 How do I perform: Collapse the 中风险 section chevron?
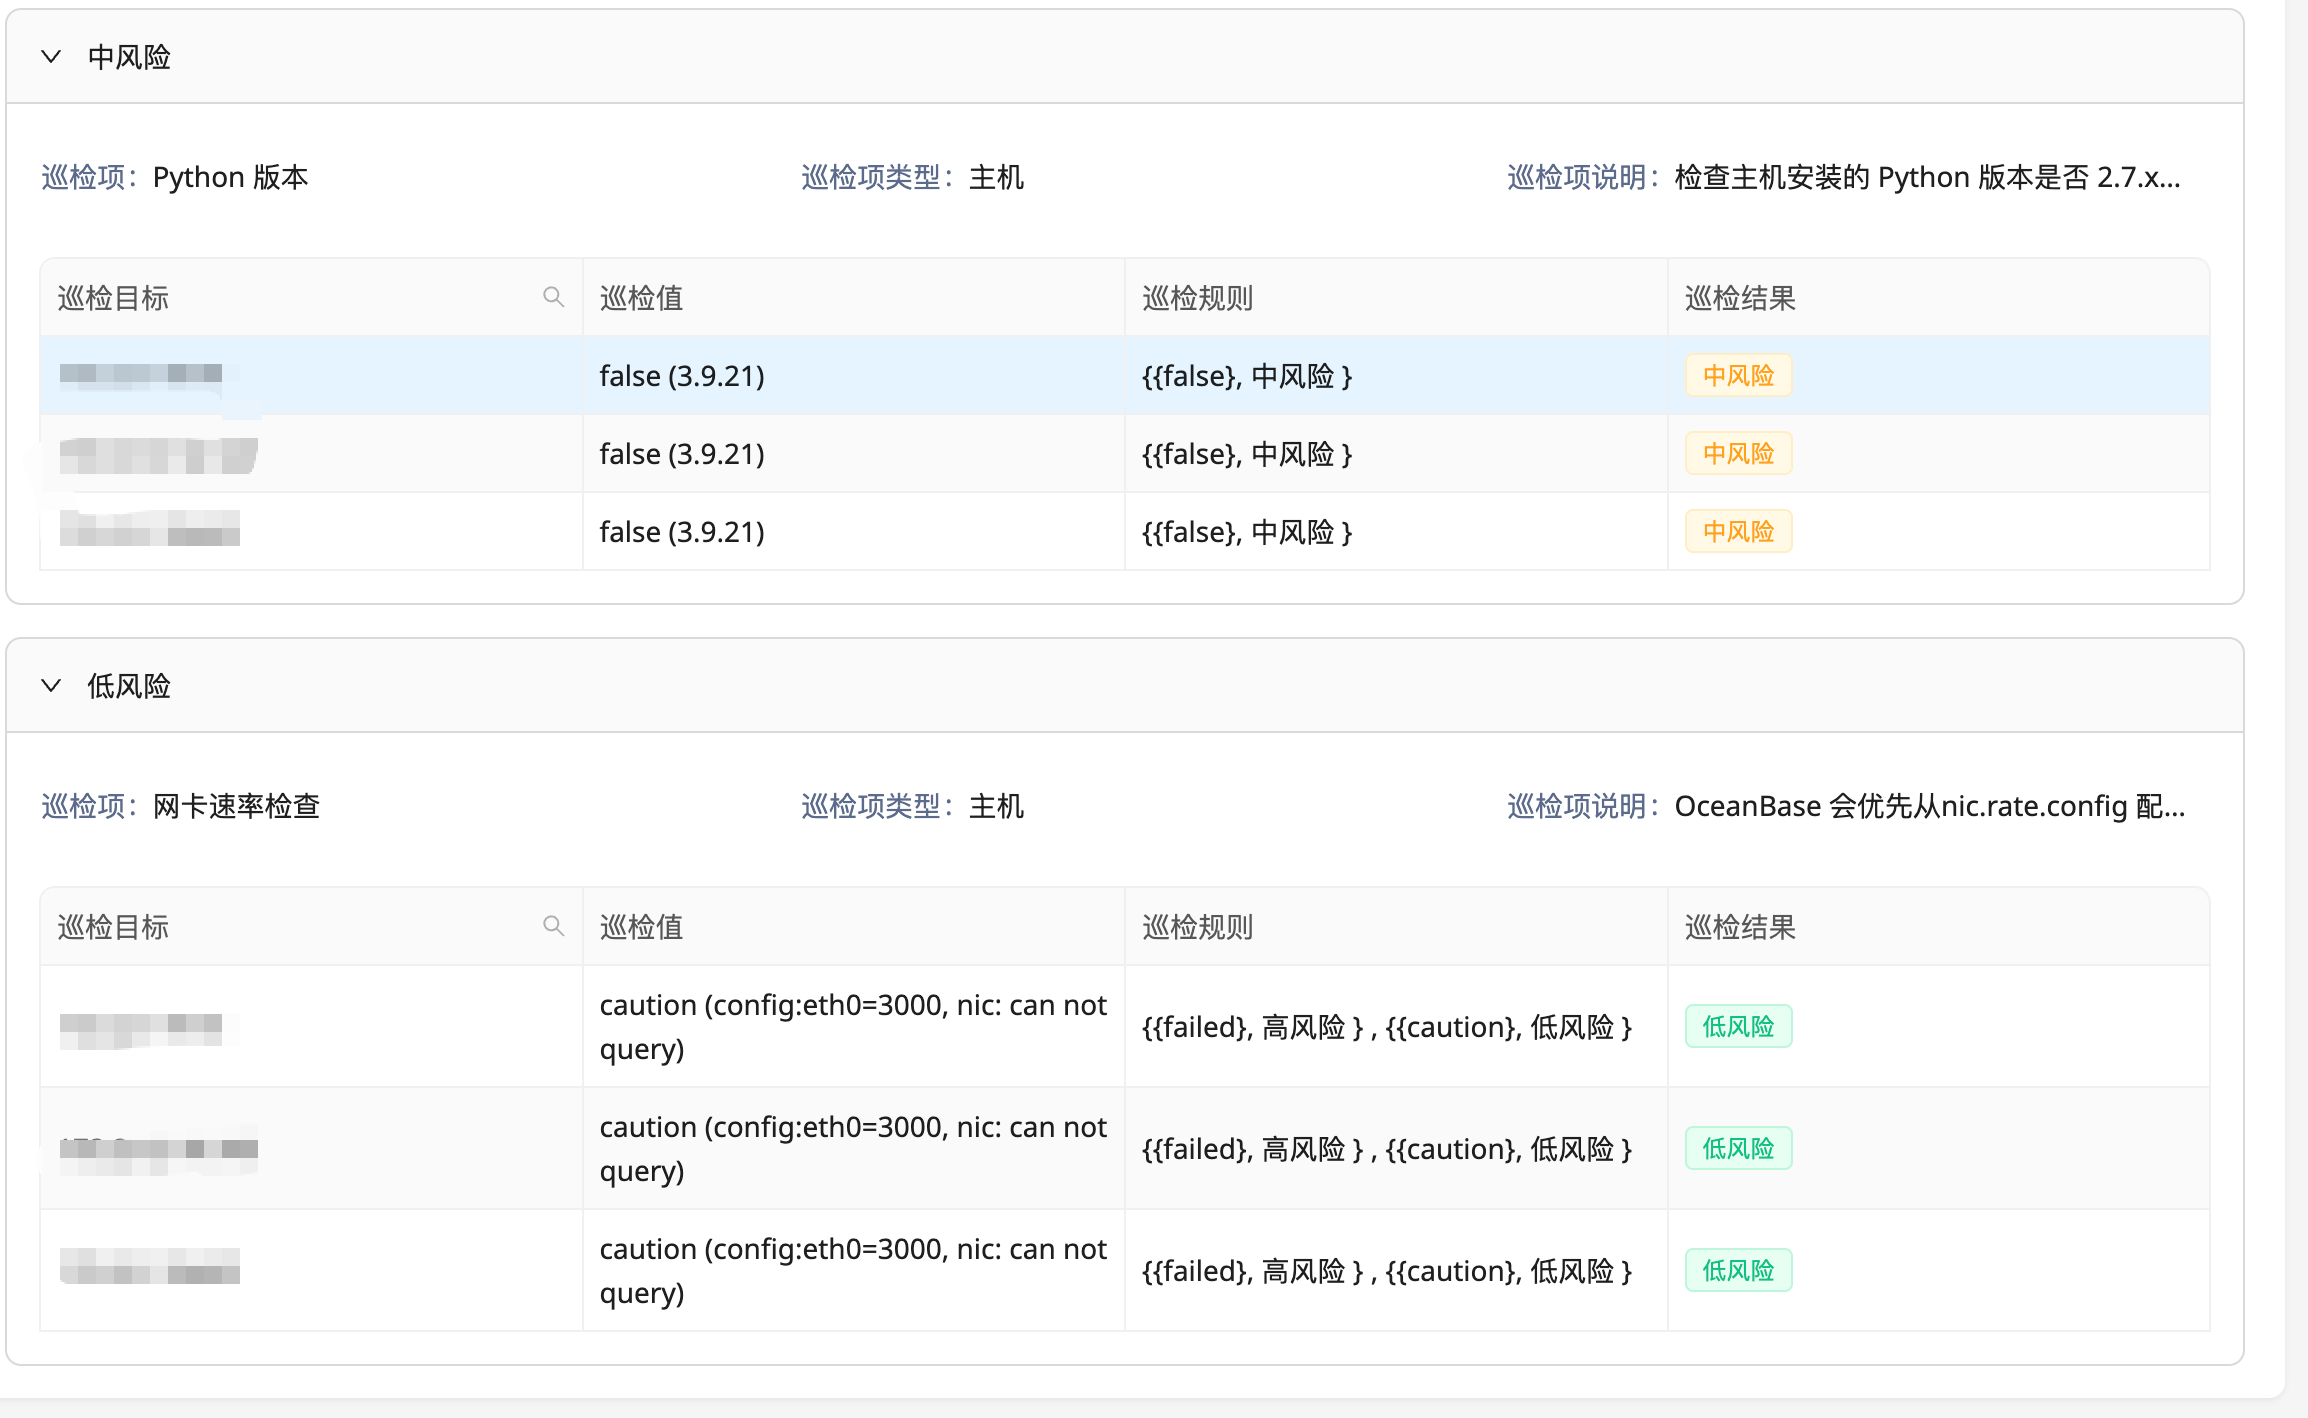pos(51,57)
